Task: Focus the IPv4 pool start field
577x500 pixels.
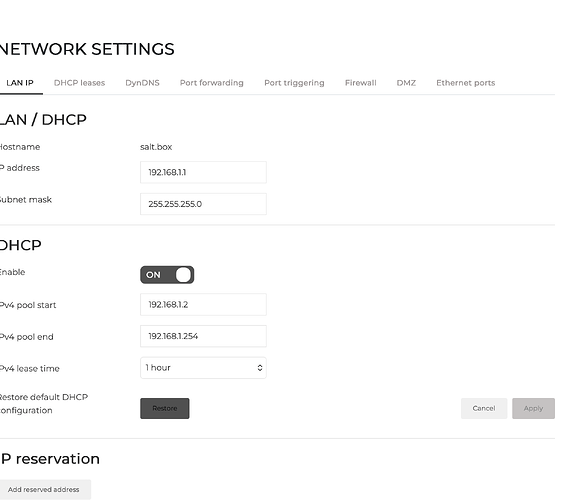Action: pos(203,304)
